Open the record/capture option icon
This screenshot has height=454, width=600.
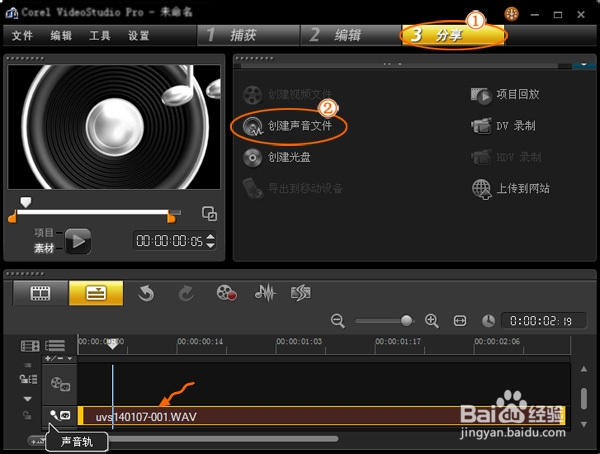(x=227, y=293)
